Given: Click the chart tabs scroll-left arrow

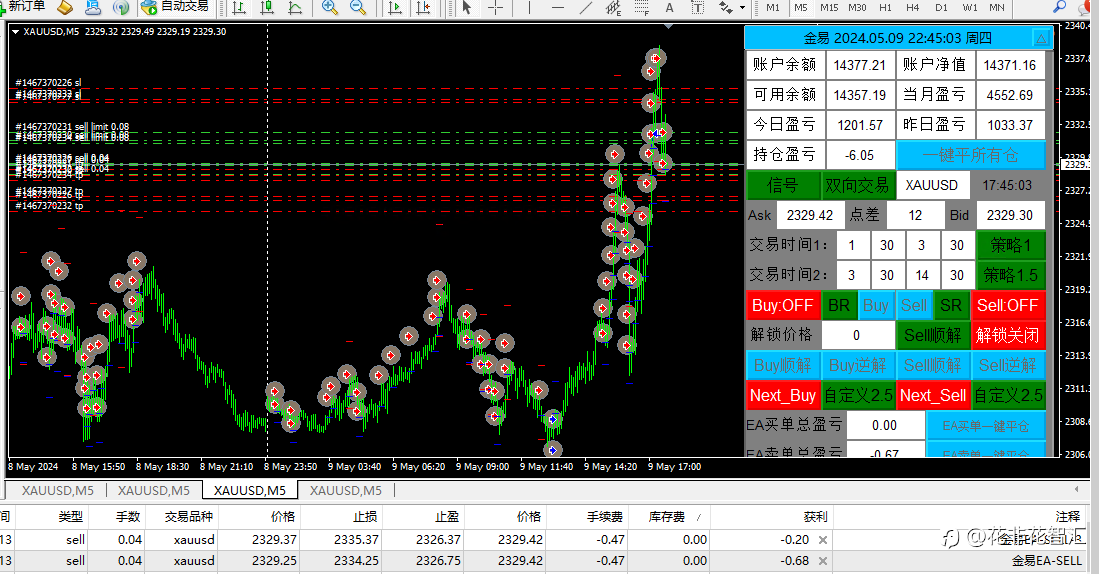Looking at the screenshot, I should coord(1077,489).
